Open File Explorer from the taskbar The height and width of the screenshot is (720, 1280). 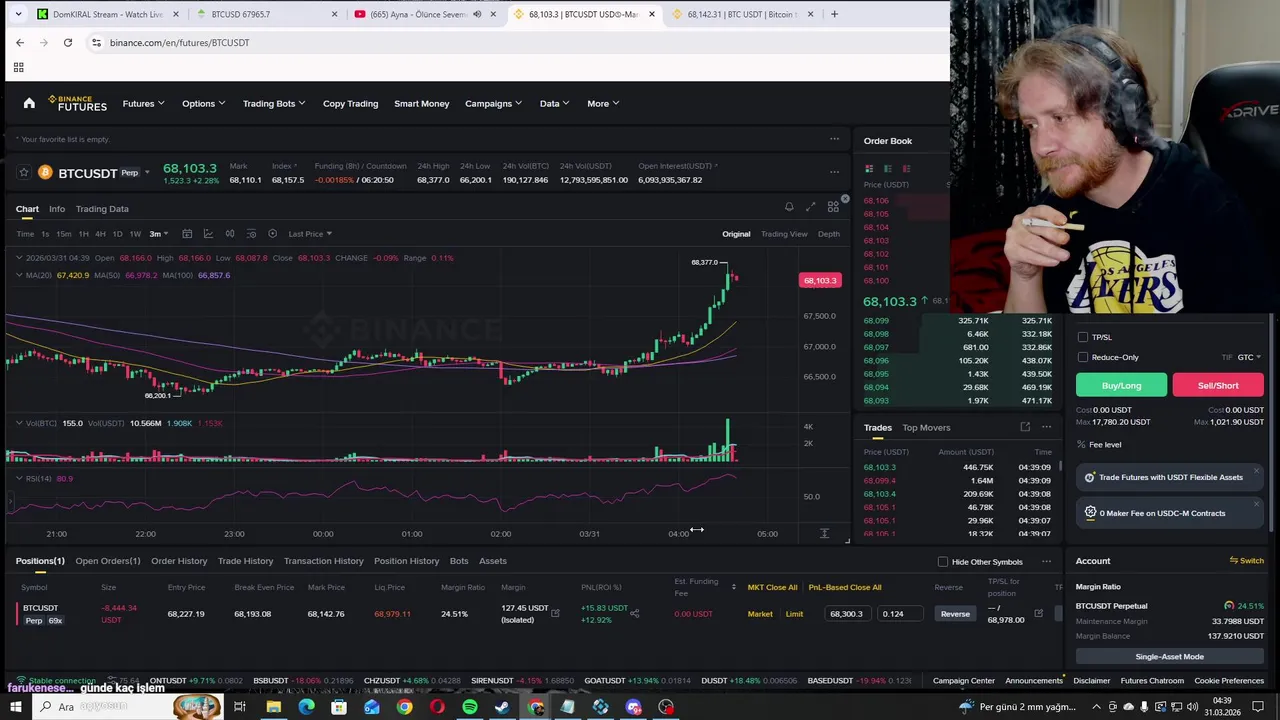point(273,707)
